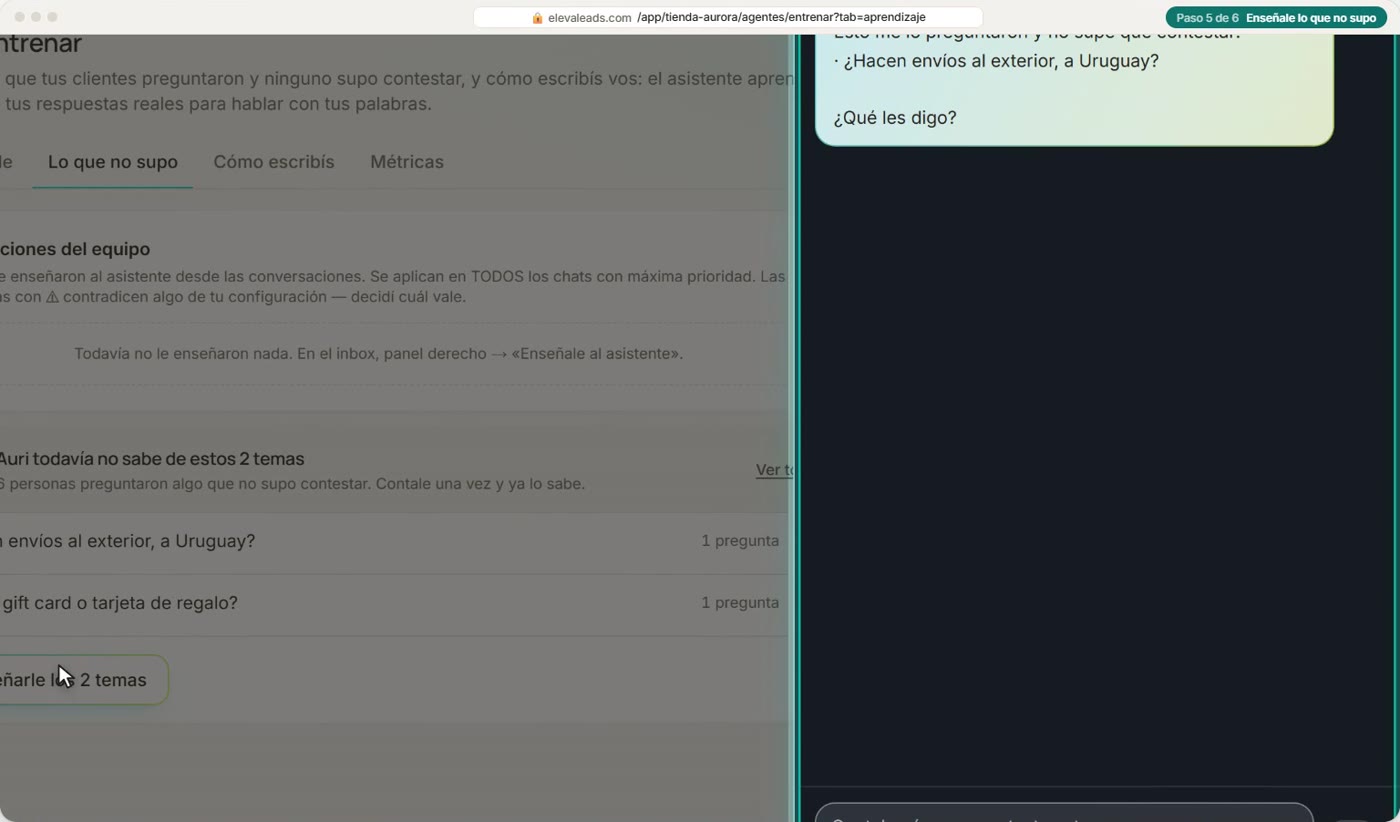Click the macOS green zoom button

tap(52, 17)
